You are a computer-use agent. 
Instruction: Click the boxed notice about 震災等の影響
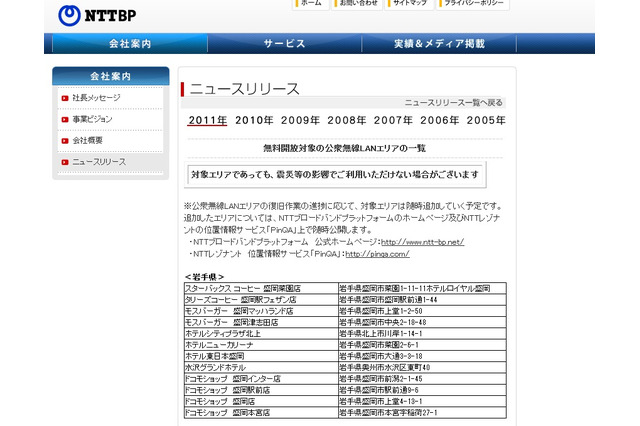pyautogui.click(x=335, y=175)
